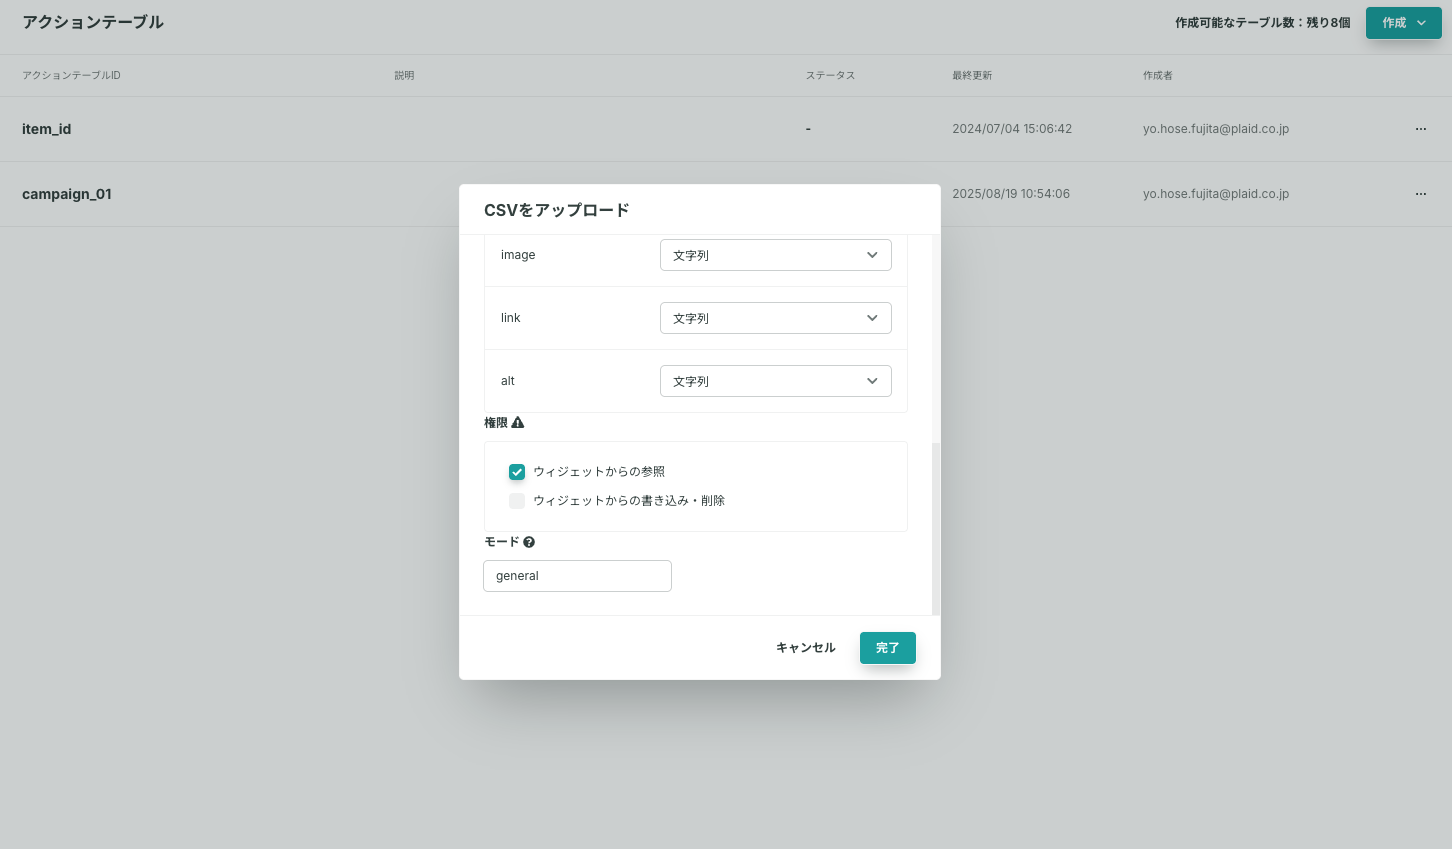Viewport: 1452px width, 849px height.
Task: Click the 最終更新 column header
Action: 972,76
